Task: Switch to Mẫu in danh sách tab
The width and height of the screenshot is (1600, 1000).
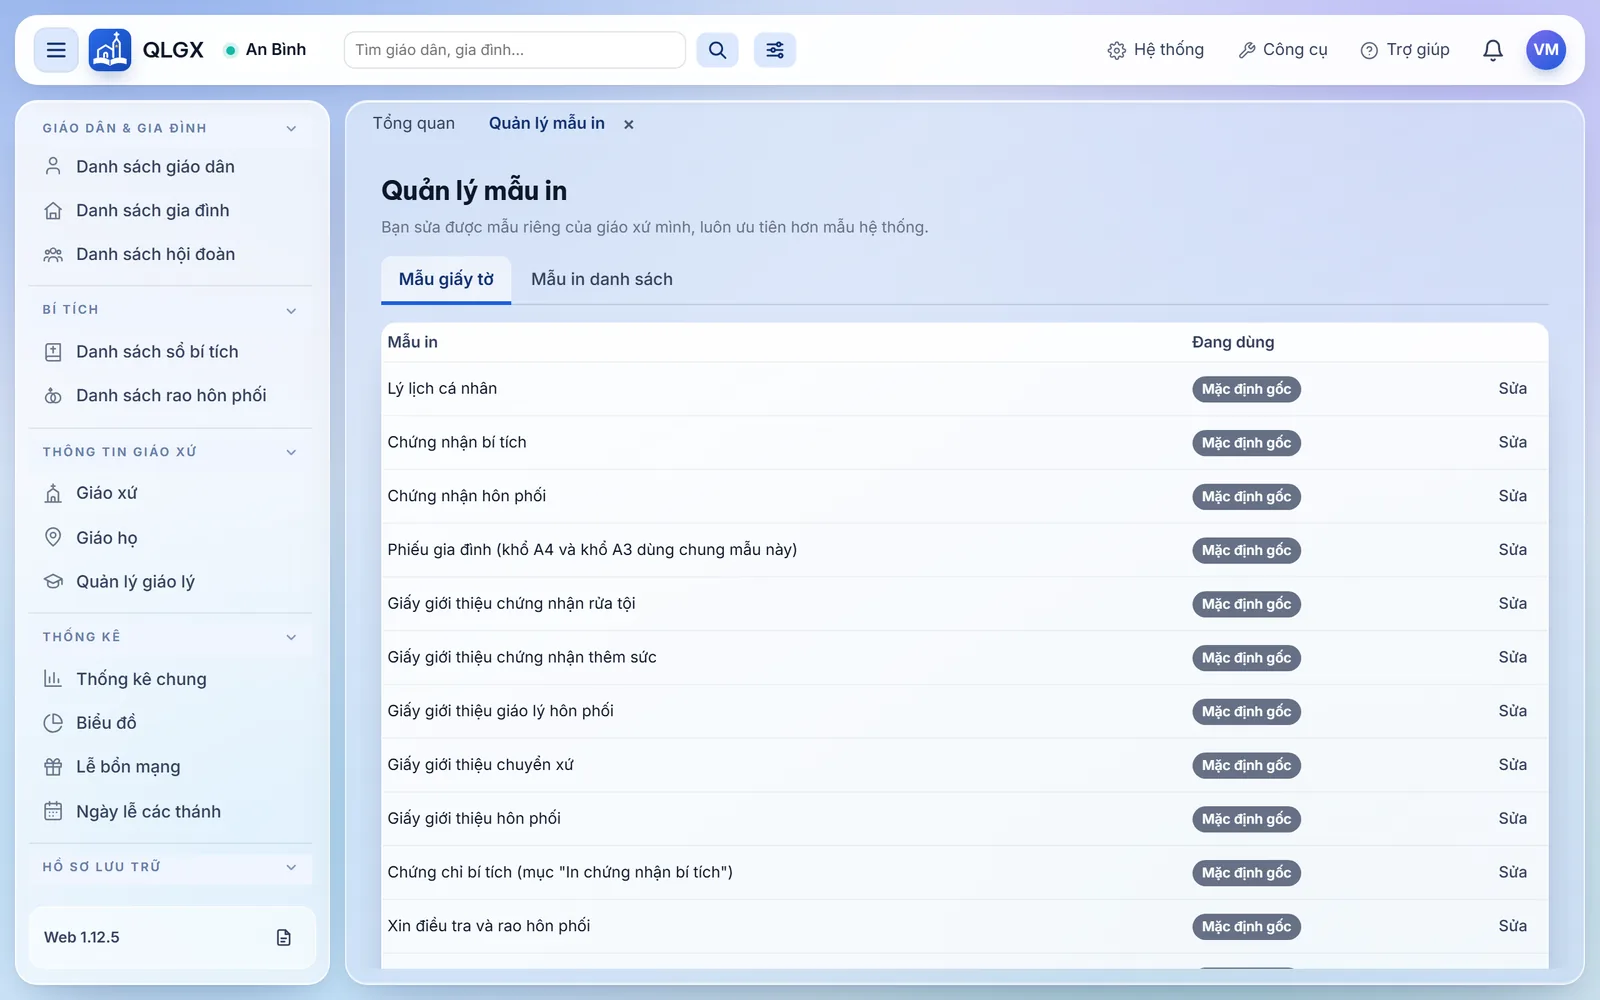Action: click(601, 280)
